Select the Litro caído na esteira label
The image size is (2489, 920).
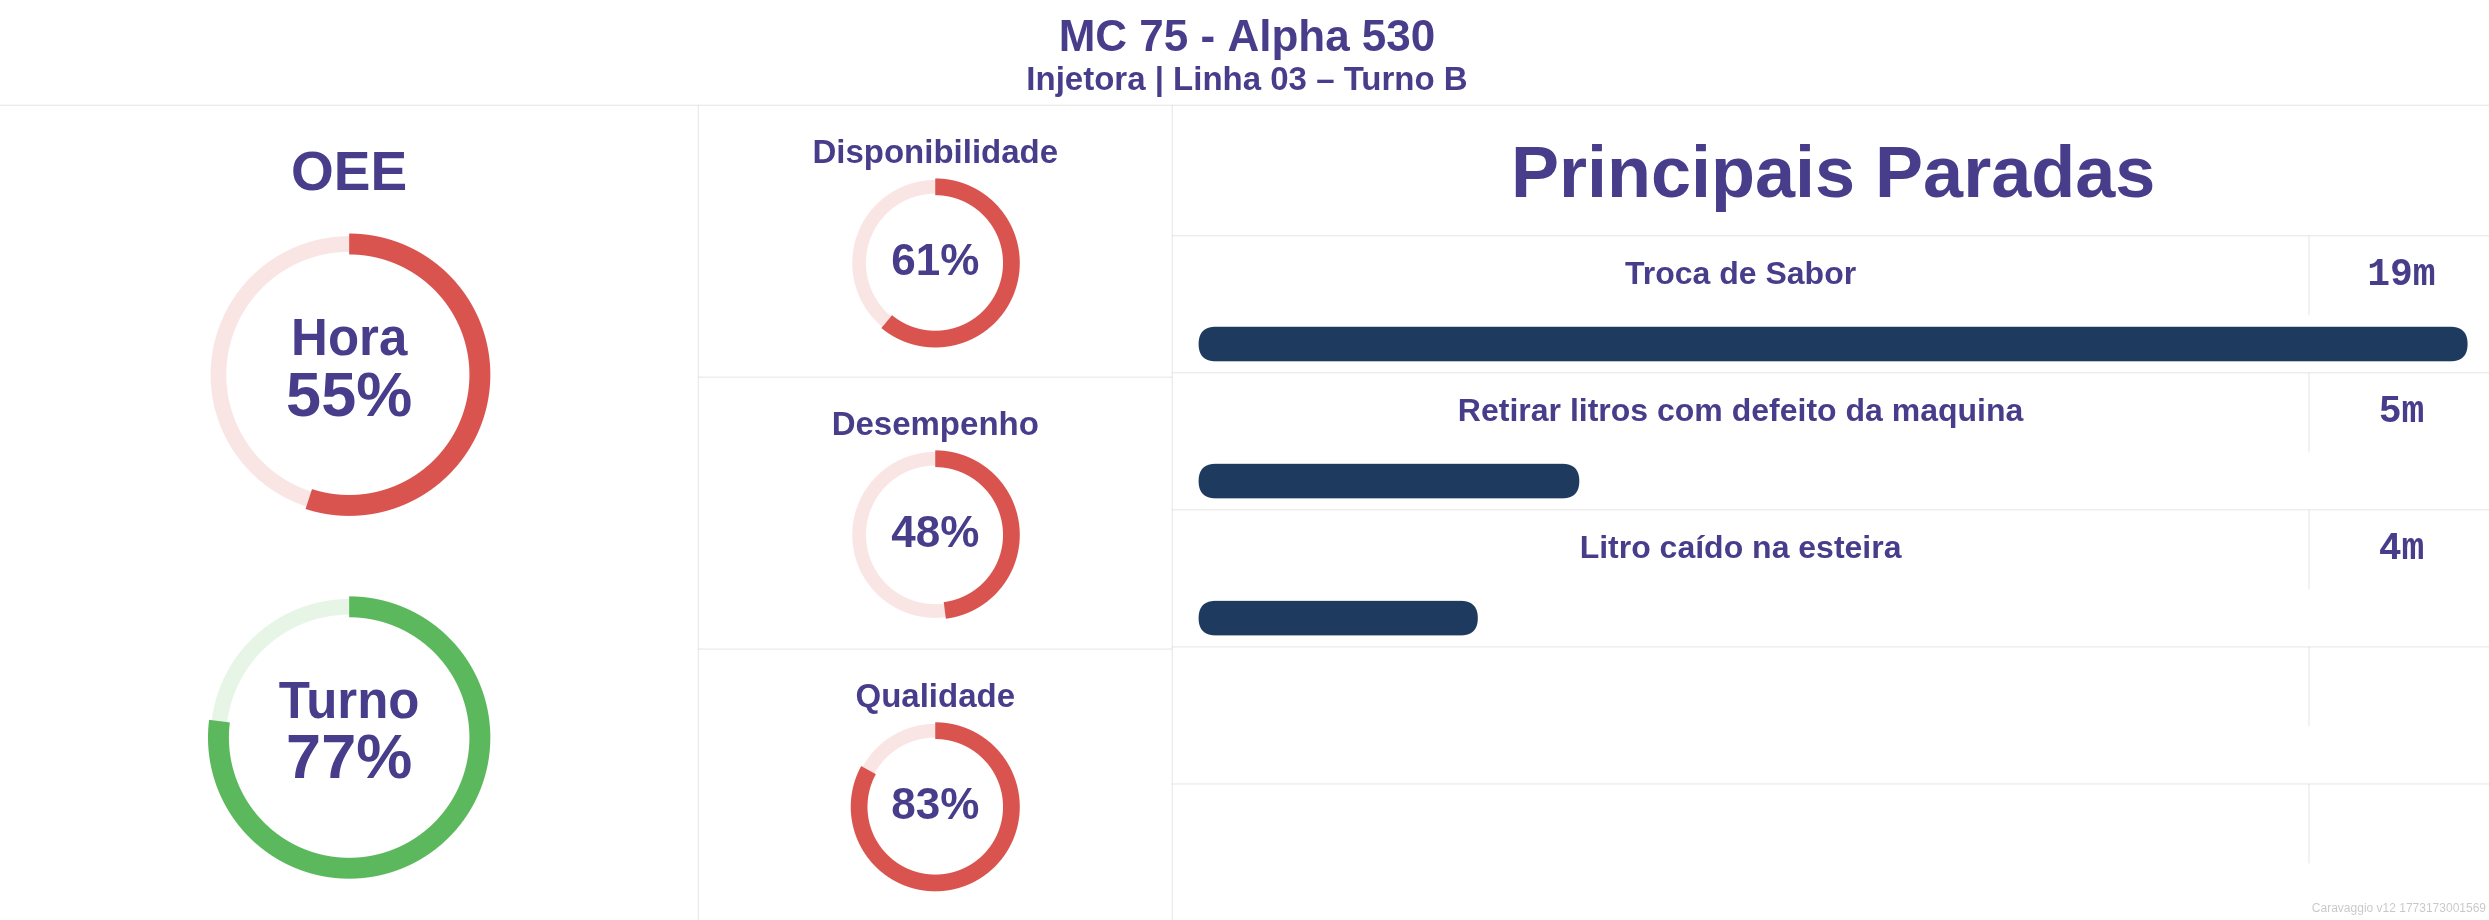point(1740,547)
